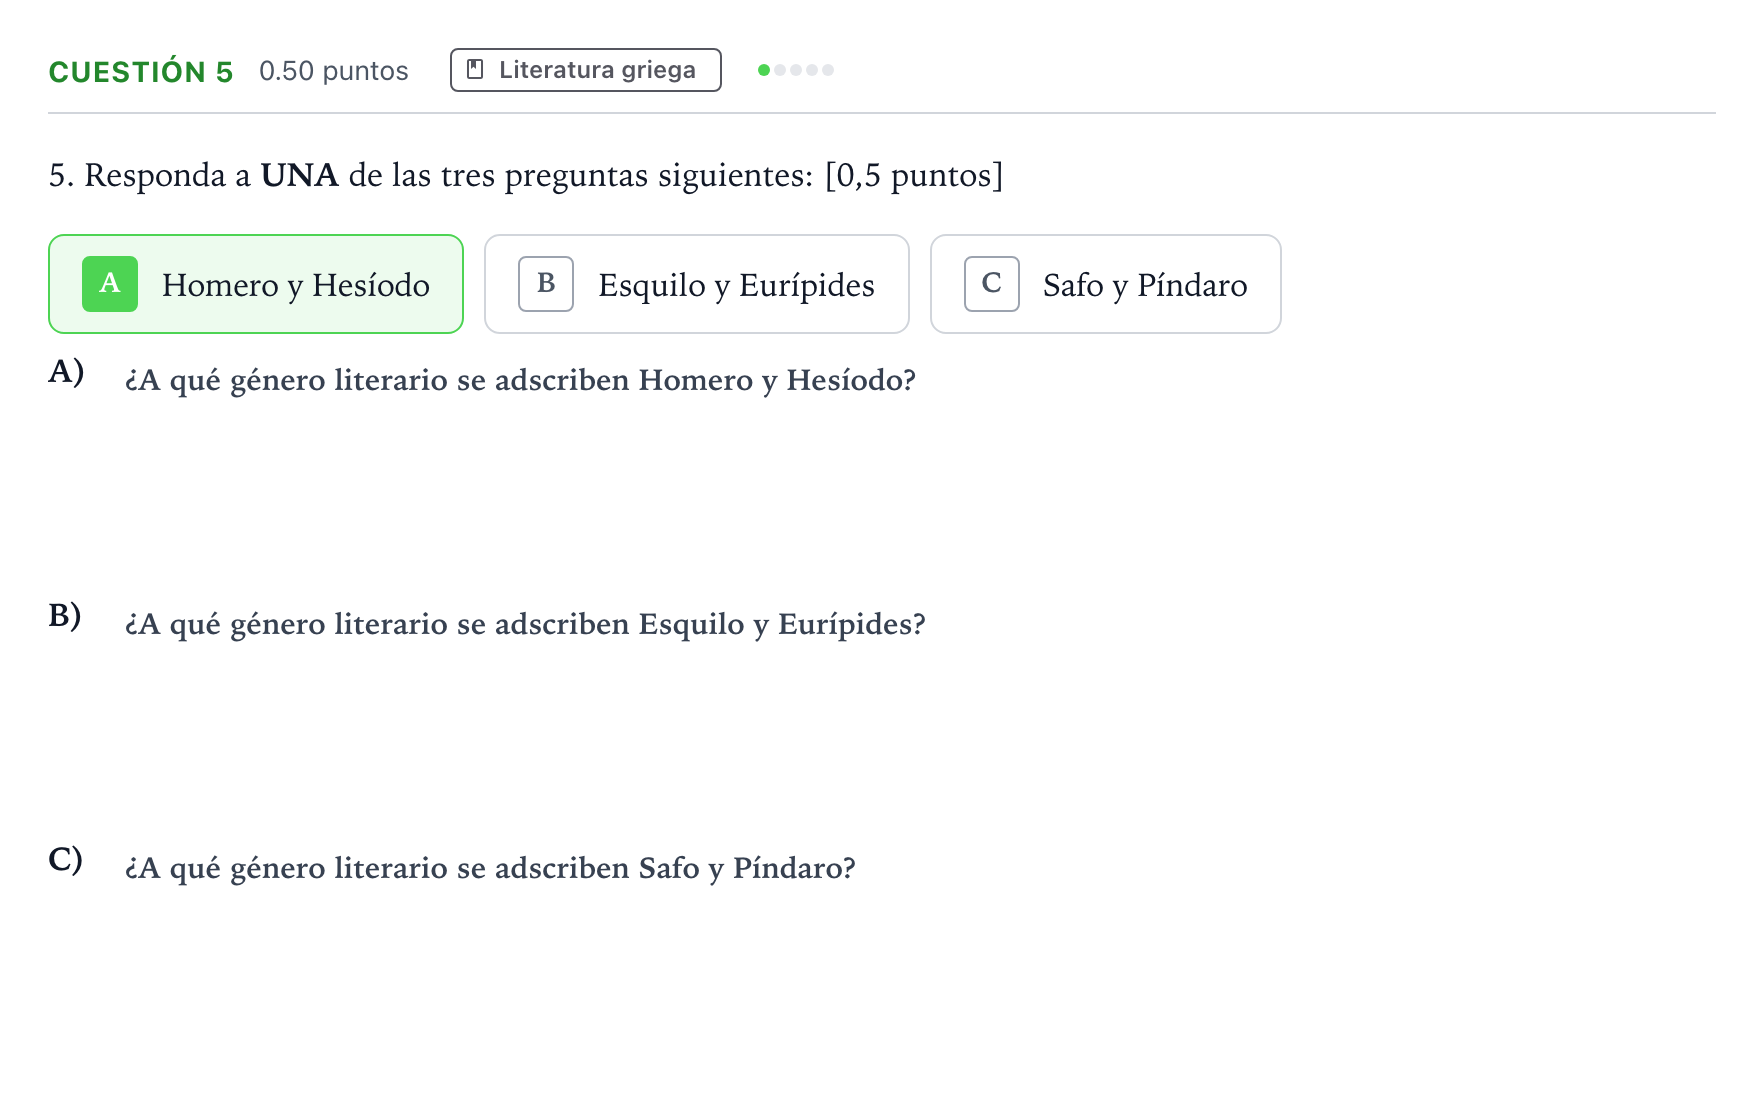Click the 0.50 puntos score label
Image resolution: width=1764 pixels, height=1098 pixels.
334,71
